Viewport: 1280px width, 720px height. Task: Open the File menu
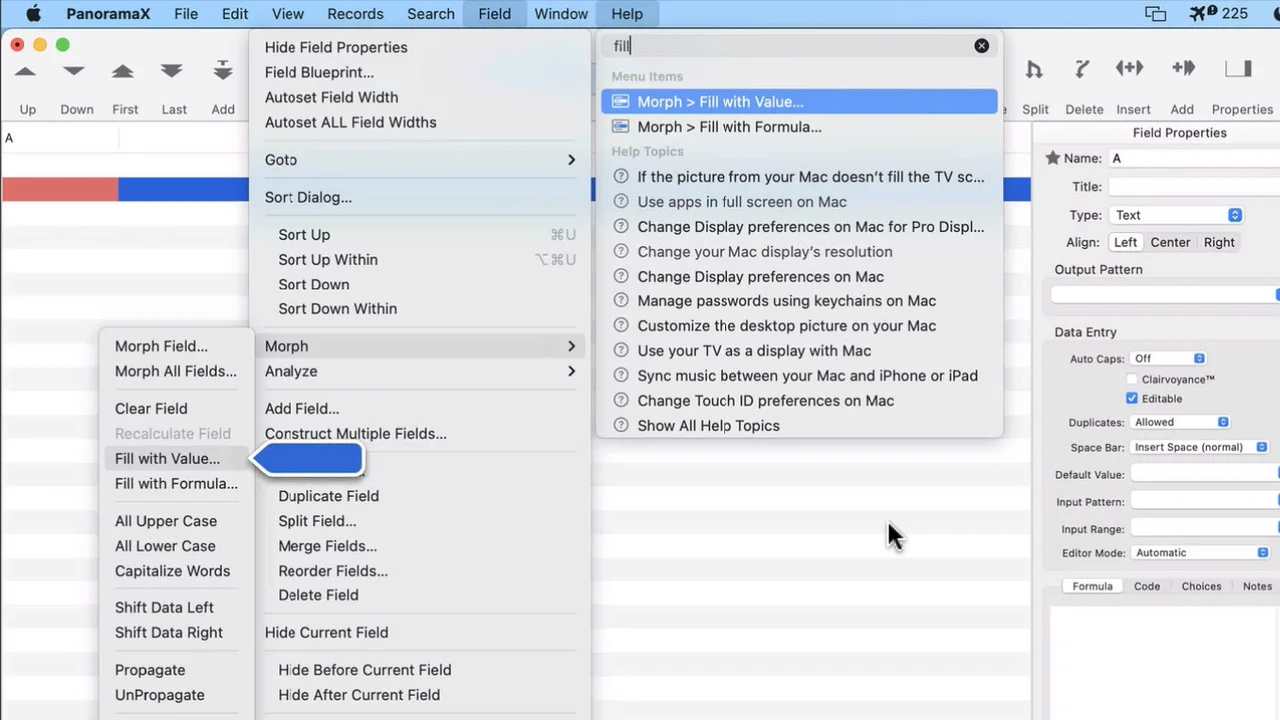click(186, 14)
